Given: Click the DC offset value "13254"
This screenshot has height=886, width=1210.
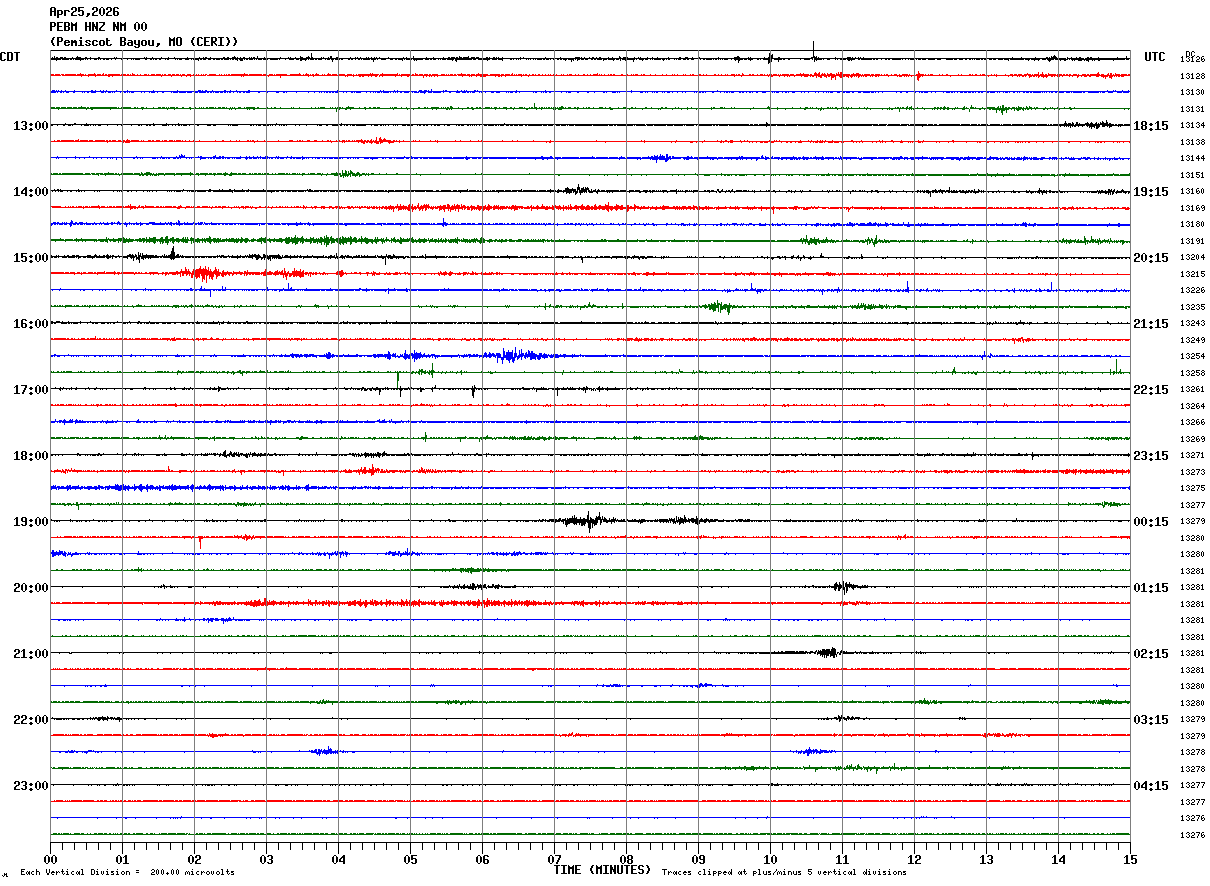Looking at the screenshot, I should (x=1192, y=357).
